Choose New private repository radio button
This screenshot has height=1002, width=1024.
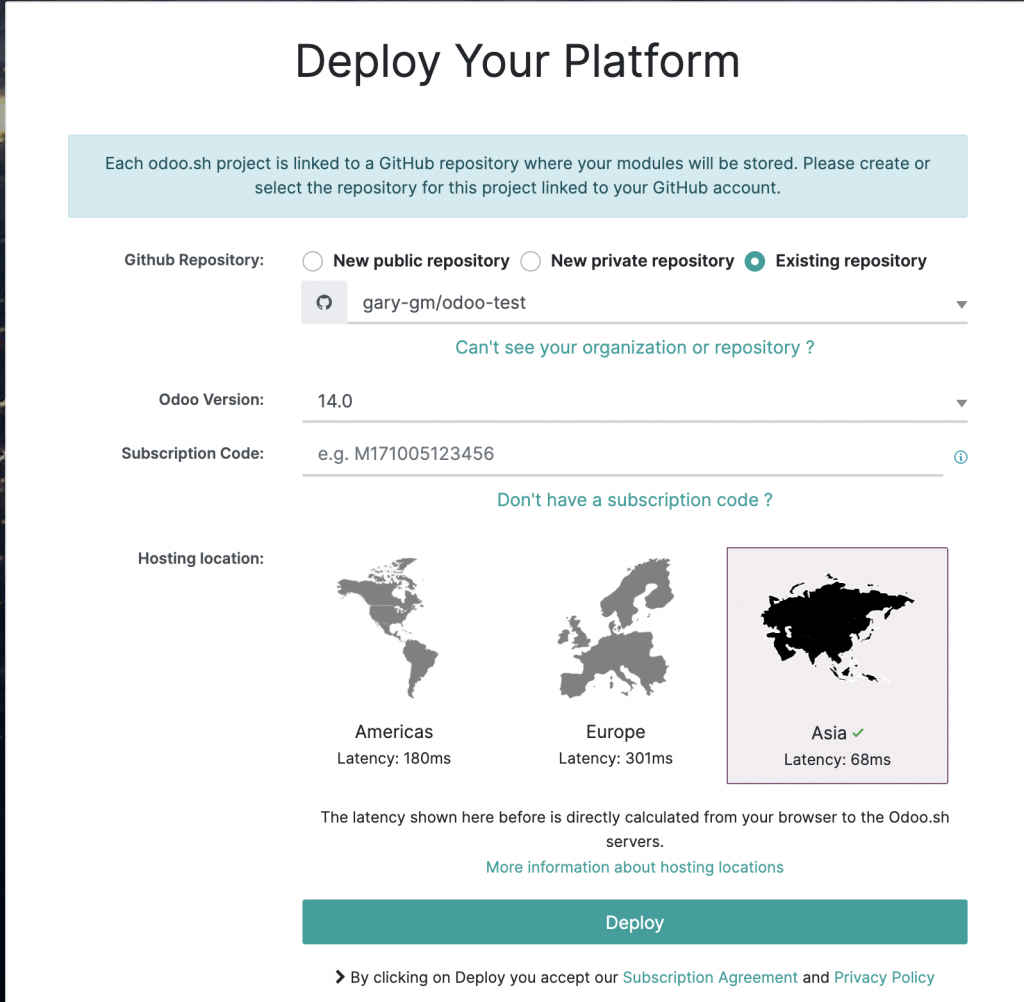[530, 261]
